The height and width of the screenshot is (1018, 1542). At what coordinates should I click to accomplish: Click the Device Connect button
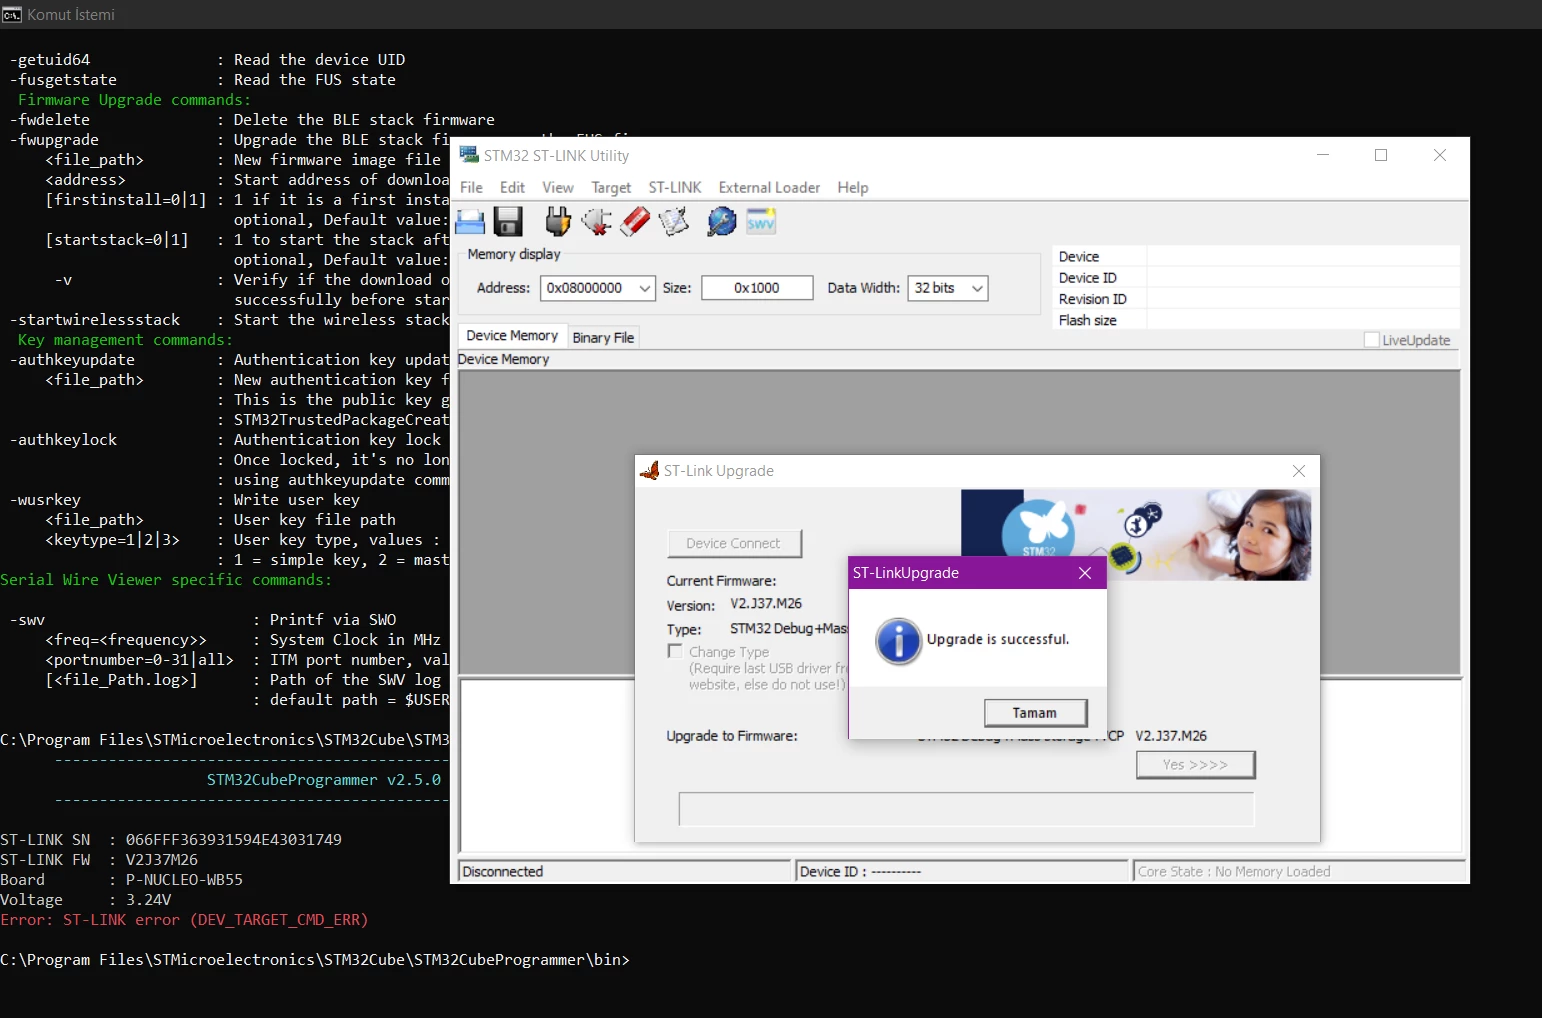pos(733,543)
